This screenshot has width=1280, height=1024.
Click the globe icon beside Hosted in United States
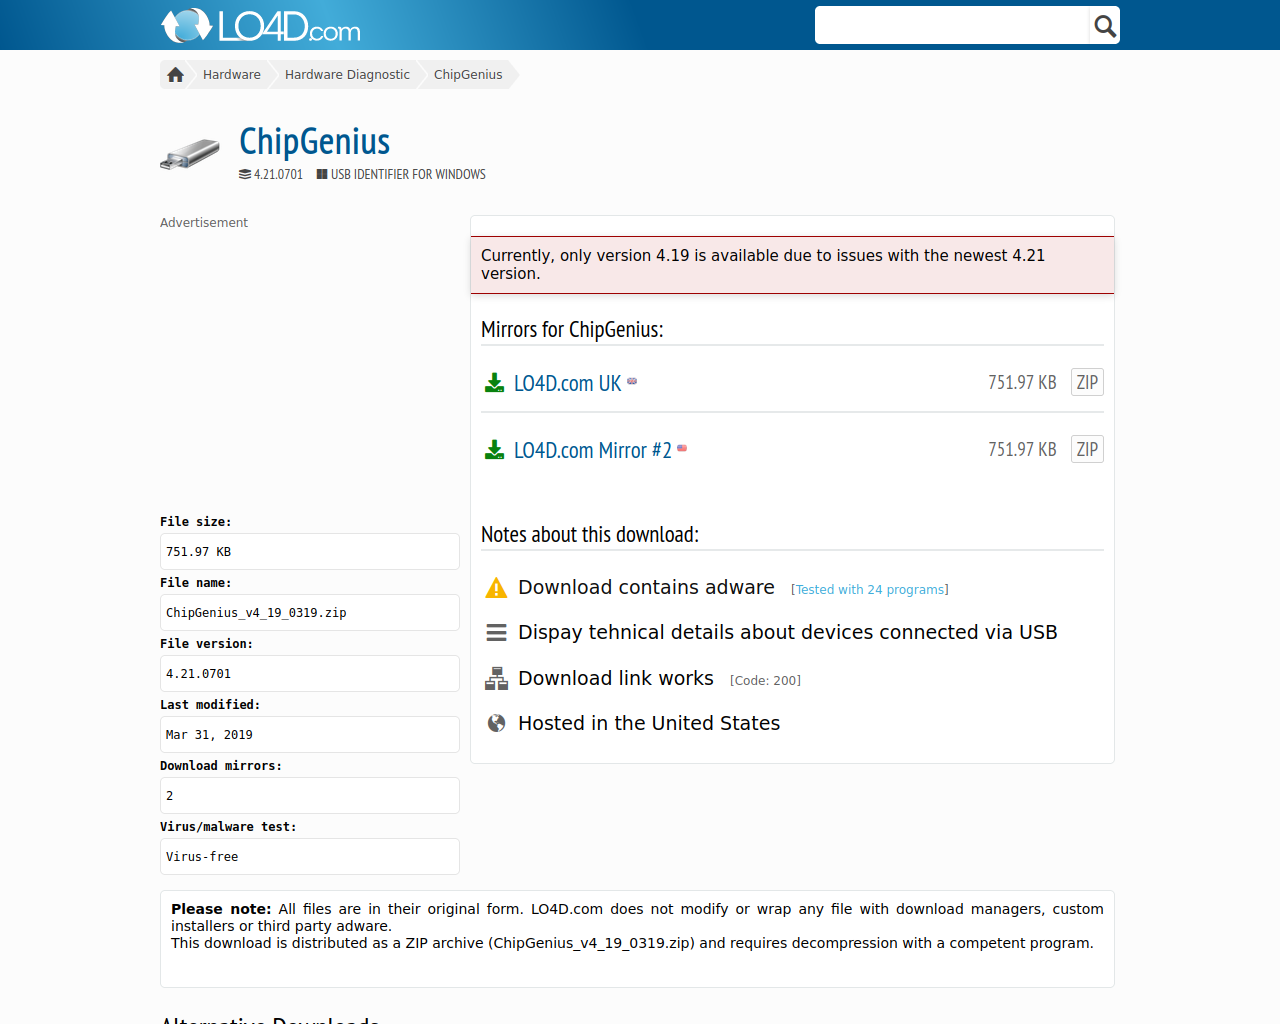pyautogui.click(x=496, y=723)
